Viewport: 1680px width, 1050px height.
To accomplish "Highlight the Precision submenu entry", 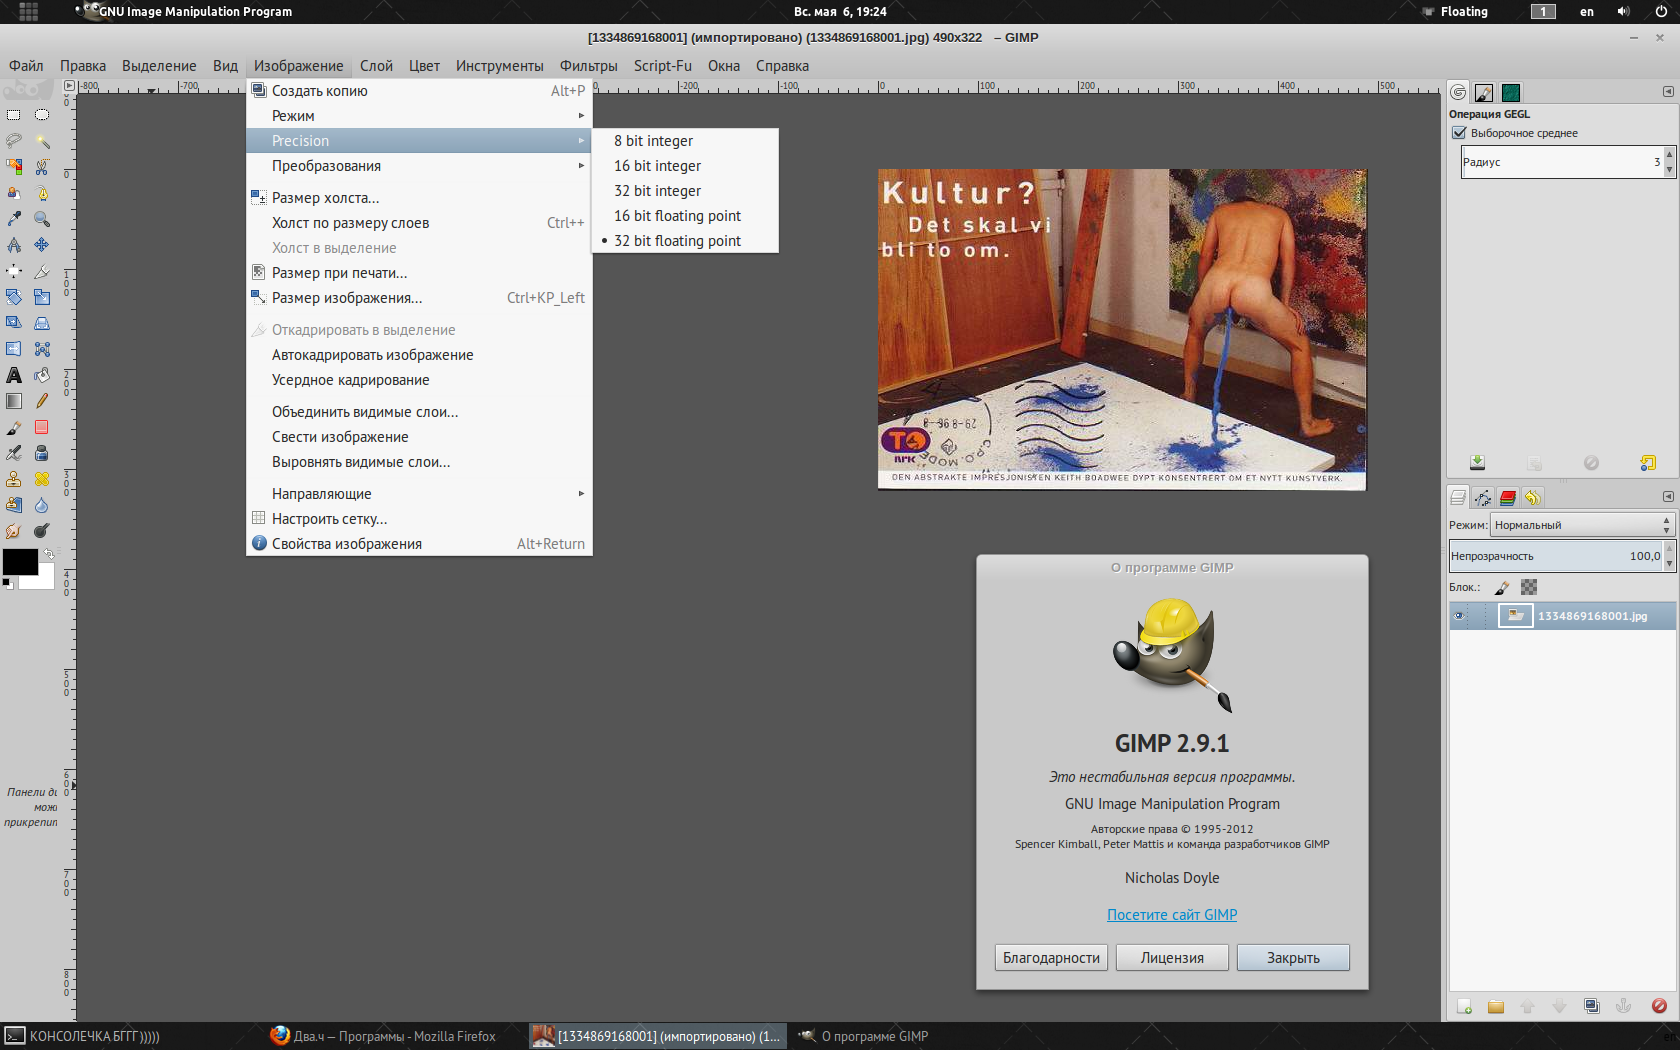I will point(419,141).
